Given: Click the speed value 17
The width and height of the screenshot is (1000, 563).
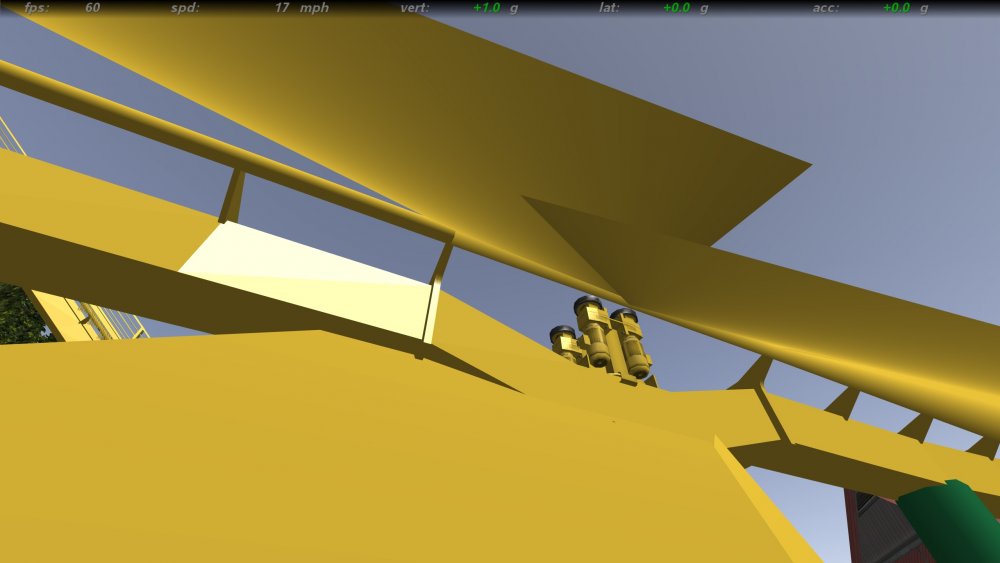Looking at the screenshot, I should 282,8.
